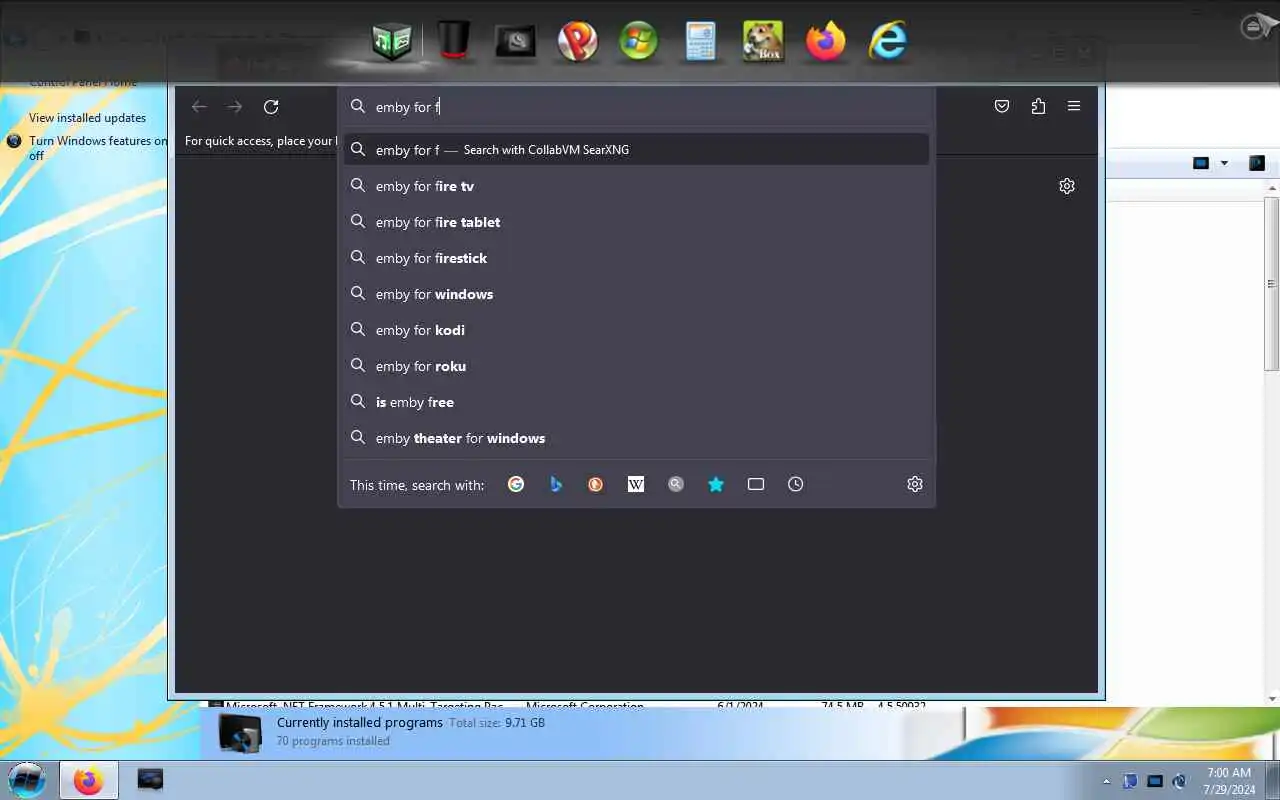Screen dimensions: 1280x800
Task: Expand view options dropdown arrow in Programs window
Action: point(1224,163)
